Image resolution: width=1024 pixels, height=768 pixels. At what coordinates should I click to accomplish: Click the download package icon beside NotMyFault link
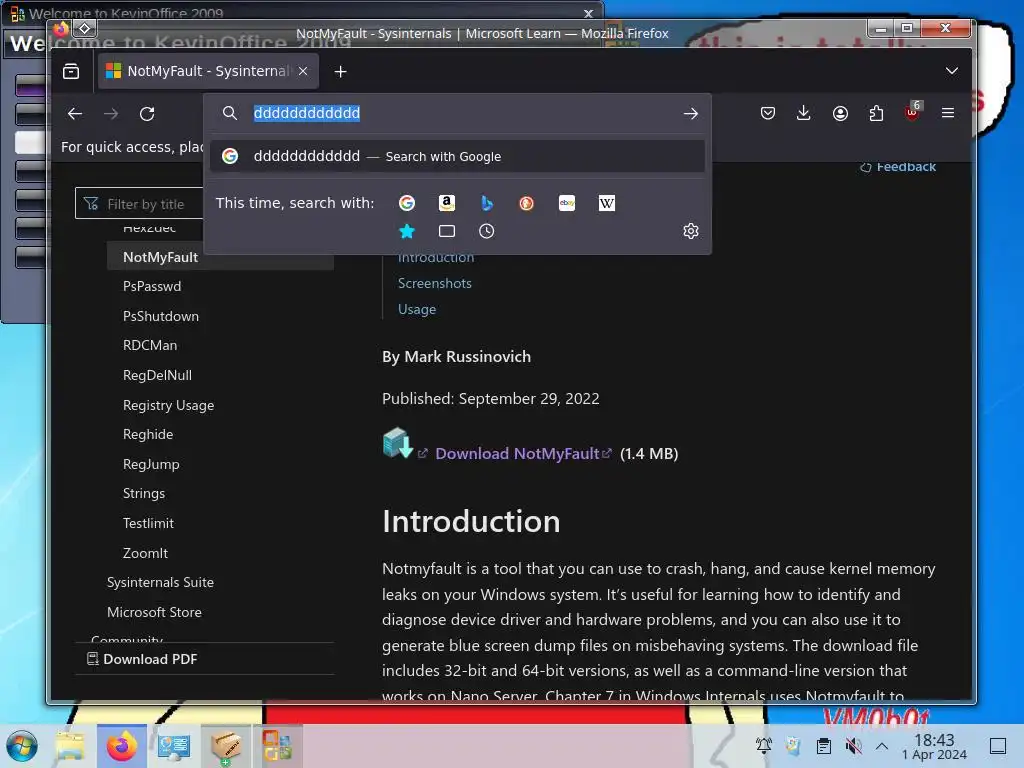pos(397,443)
